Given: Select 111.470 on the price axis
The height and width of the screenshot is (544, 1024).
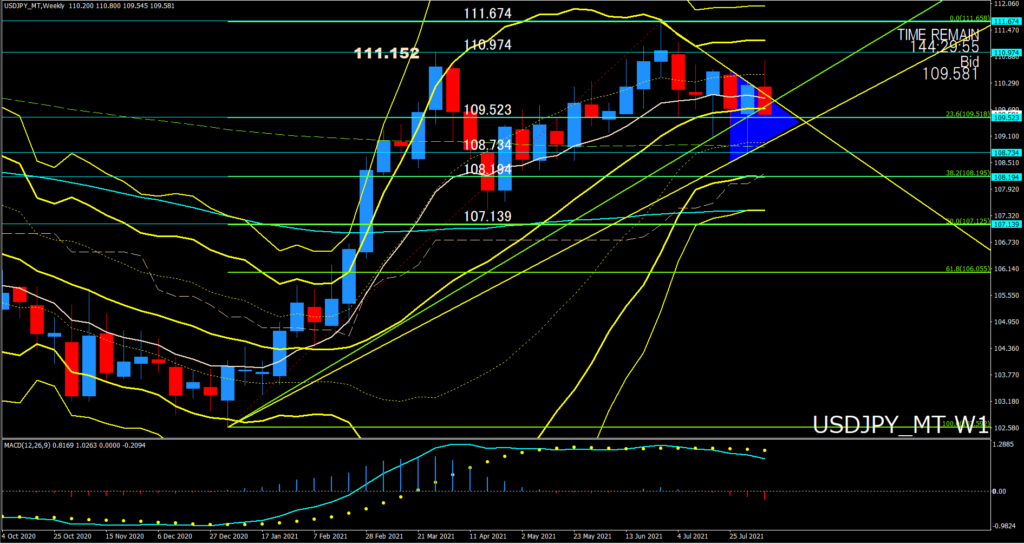Looking at the screenshot, I should pyautogui.click(x=1006, y=30).
